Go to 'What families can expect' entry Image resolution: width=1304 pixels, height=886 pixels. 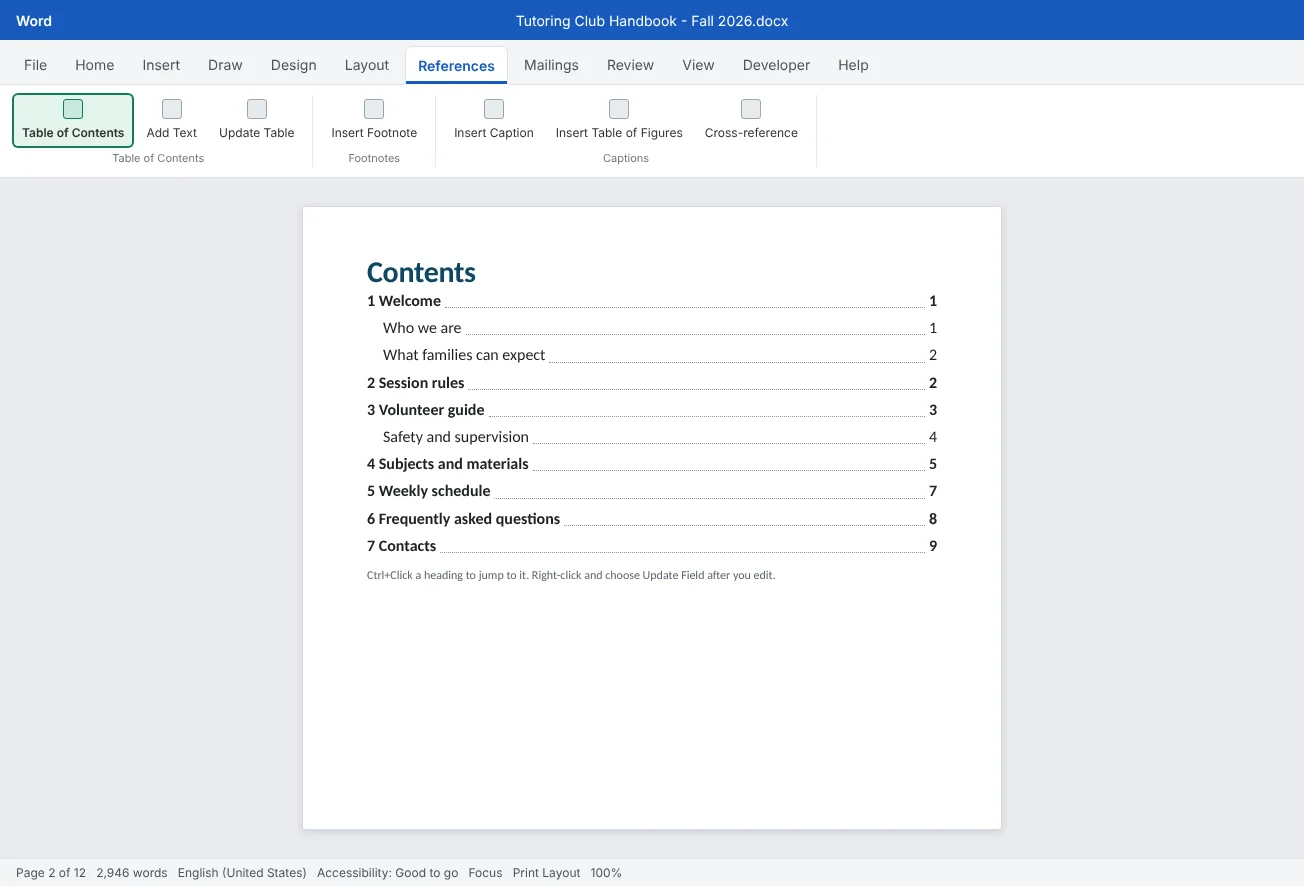point(660,355)
